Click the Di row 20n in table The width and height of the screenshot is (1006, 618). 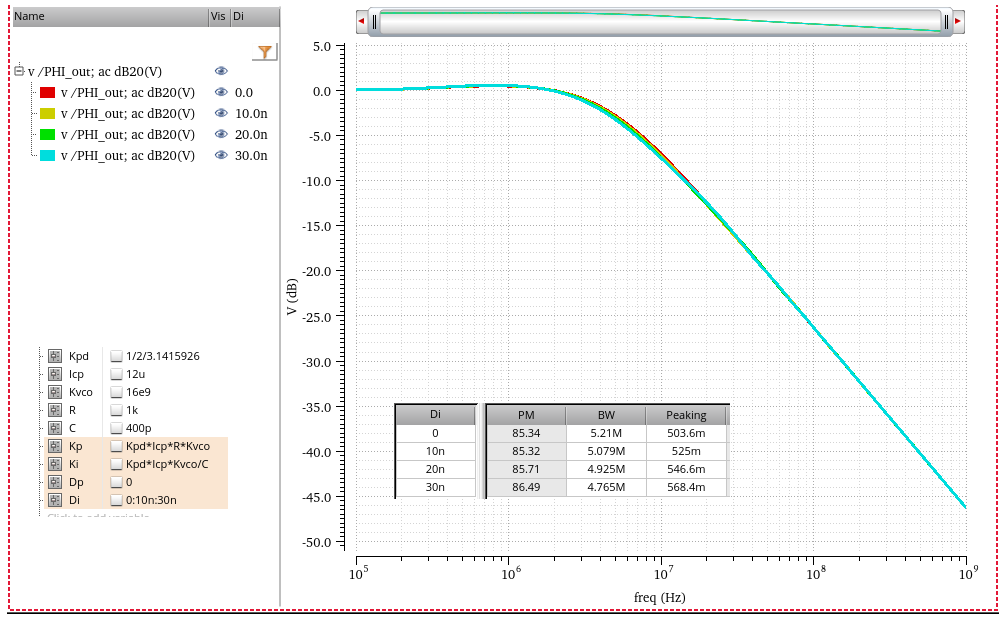point(435,469)
